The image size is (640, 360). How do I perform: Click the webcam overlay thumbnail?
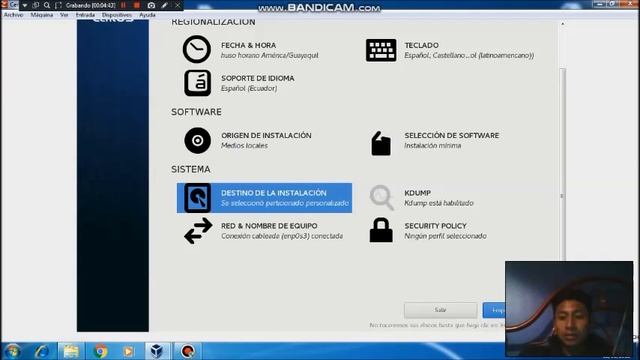(x=569, y=309)
